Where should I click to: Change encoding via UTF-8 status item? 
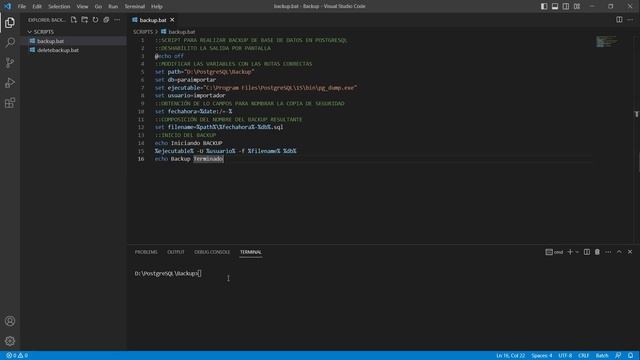pos(565,356)
